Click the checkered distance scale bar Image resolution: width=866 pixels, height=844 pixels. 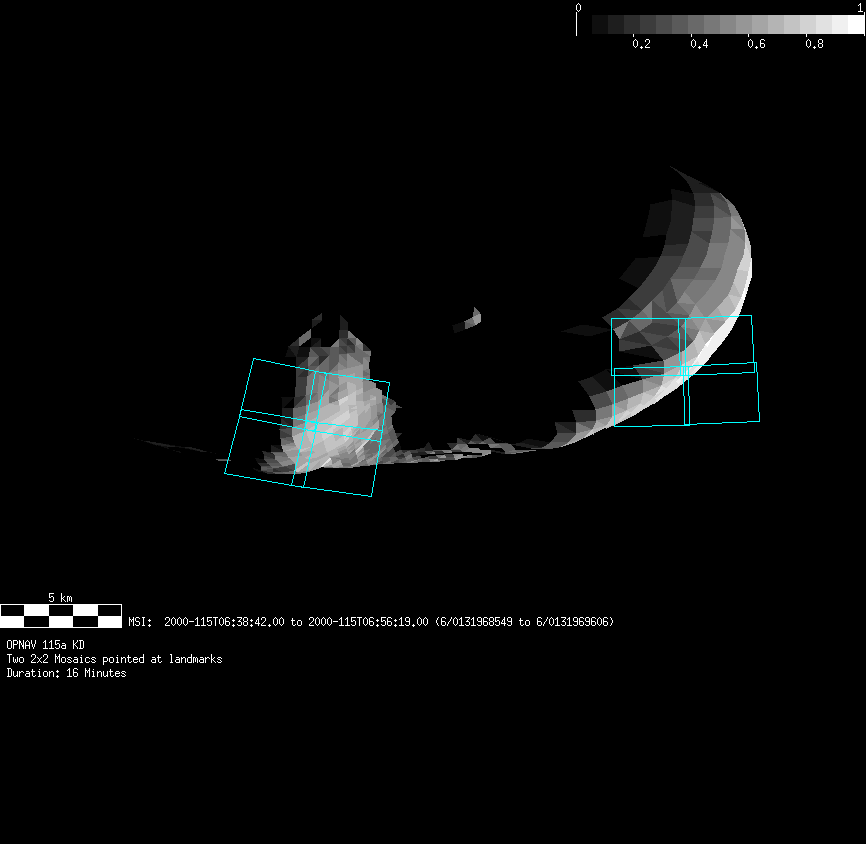tap(60, 615)
